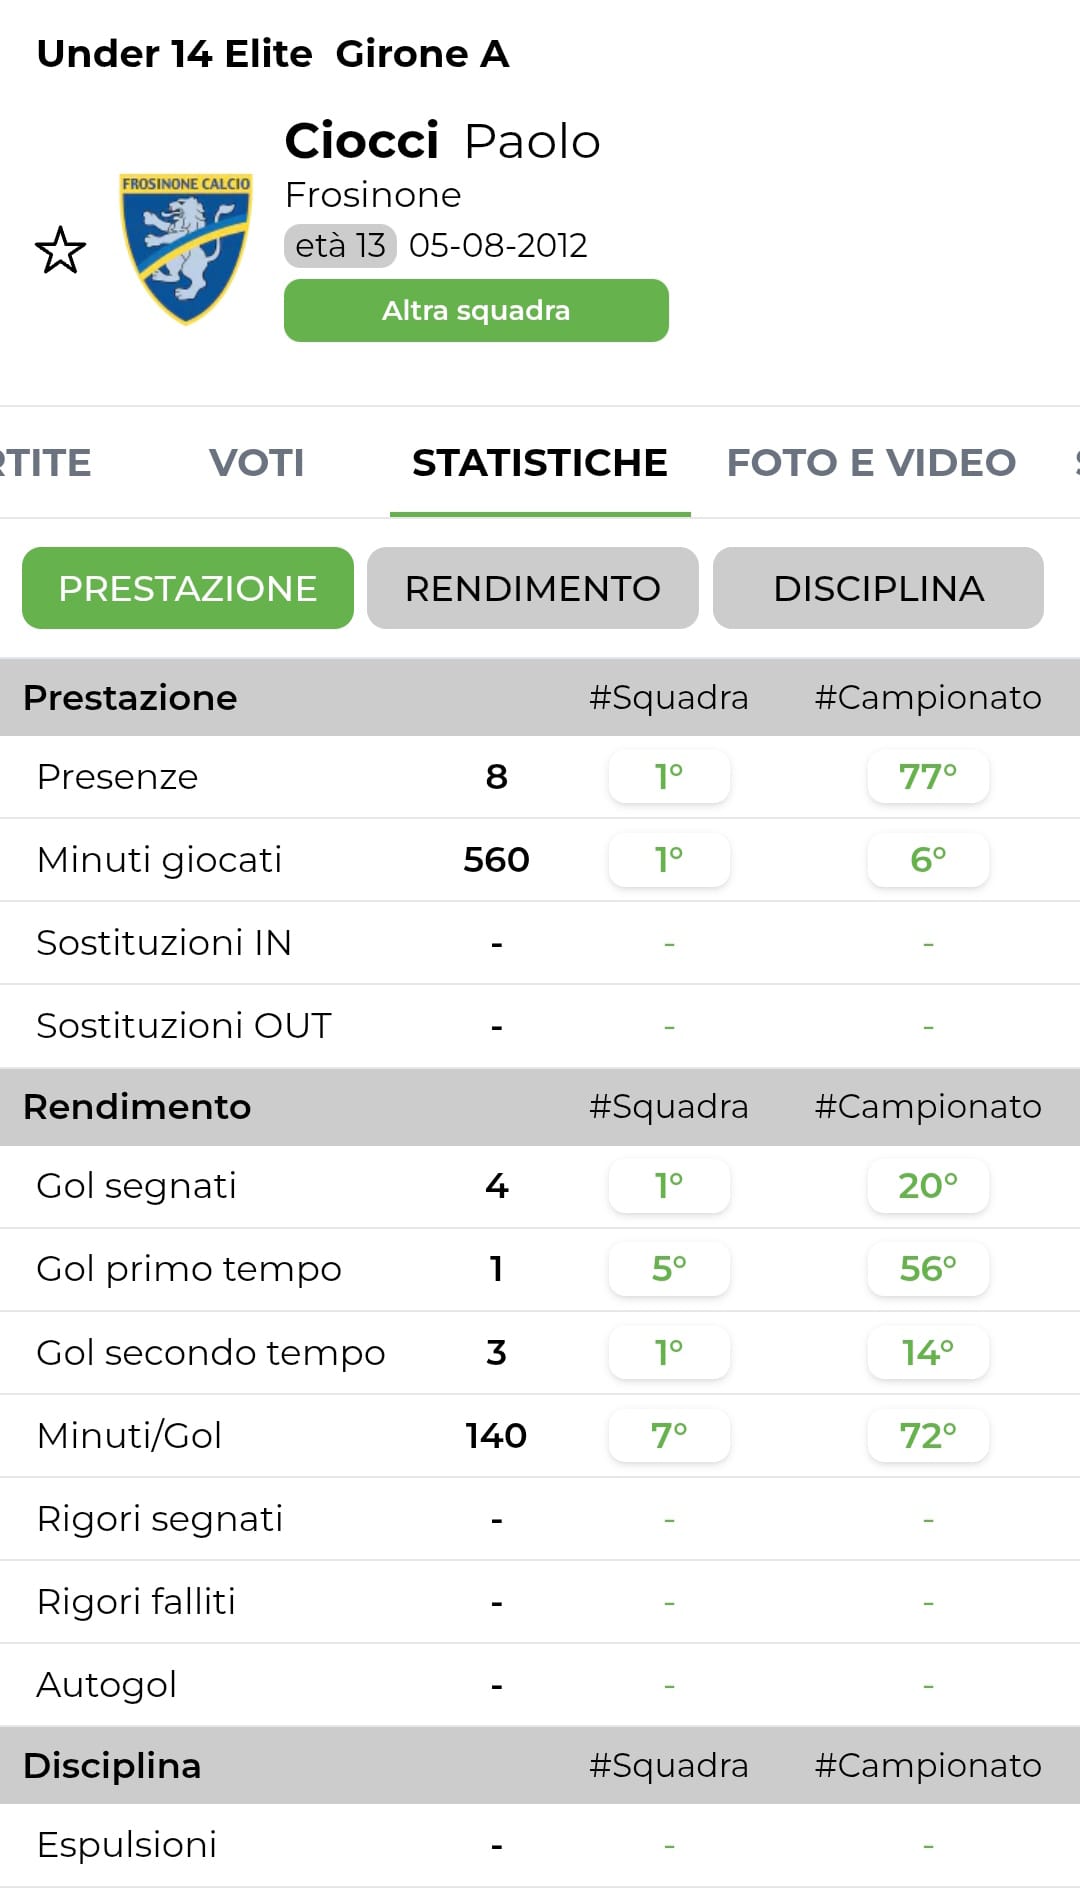This screenshot has width=1080, height=1896.
Task: Click the Minuti/Gol 7° squad badge
Action: pyautogui.click(x=669, y=1436)
